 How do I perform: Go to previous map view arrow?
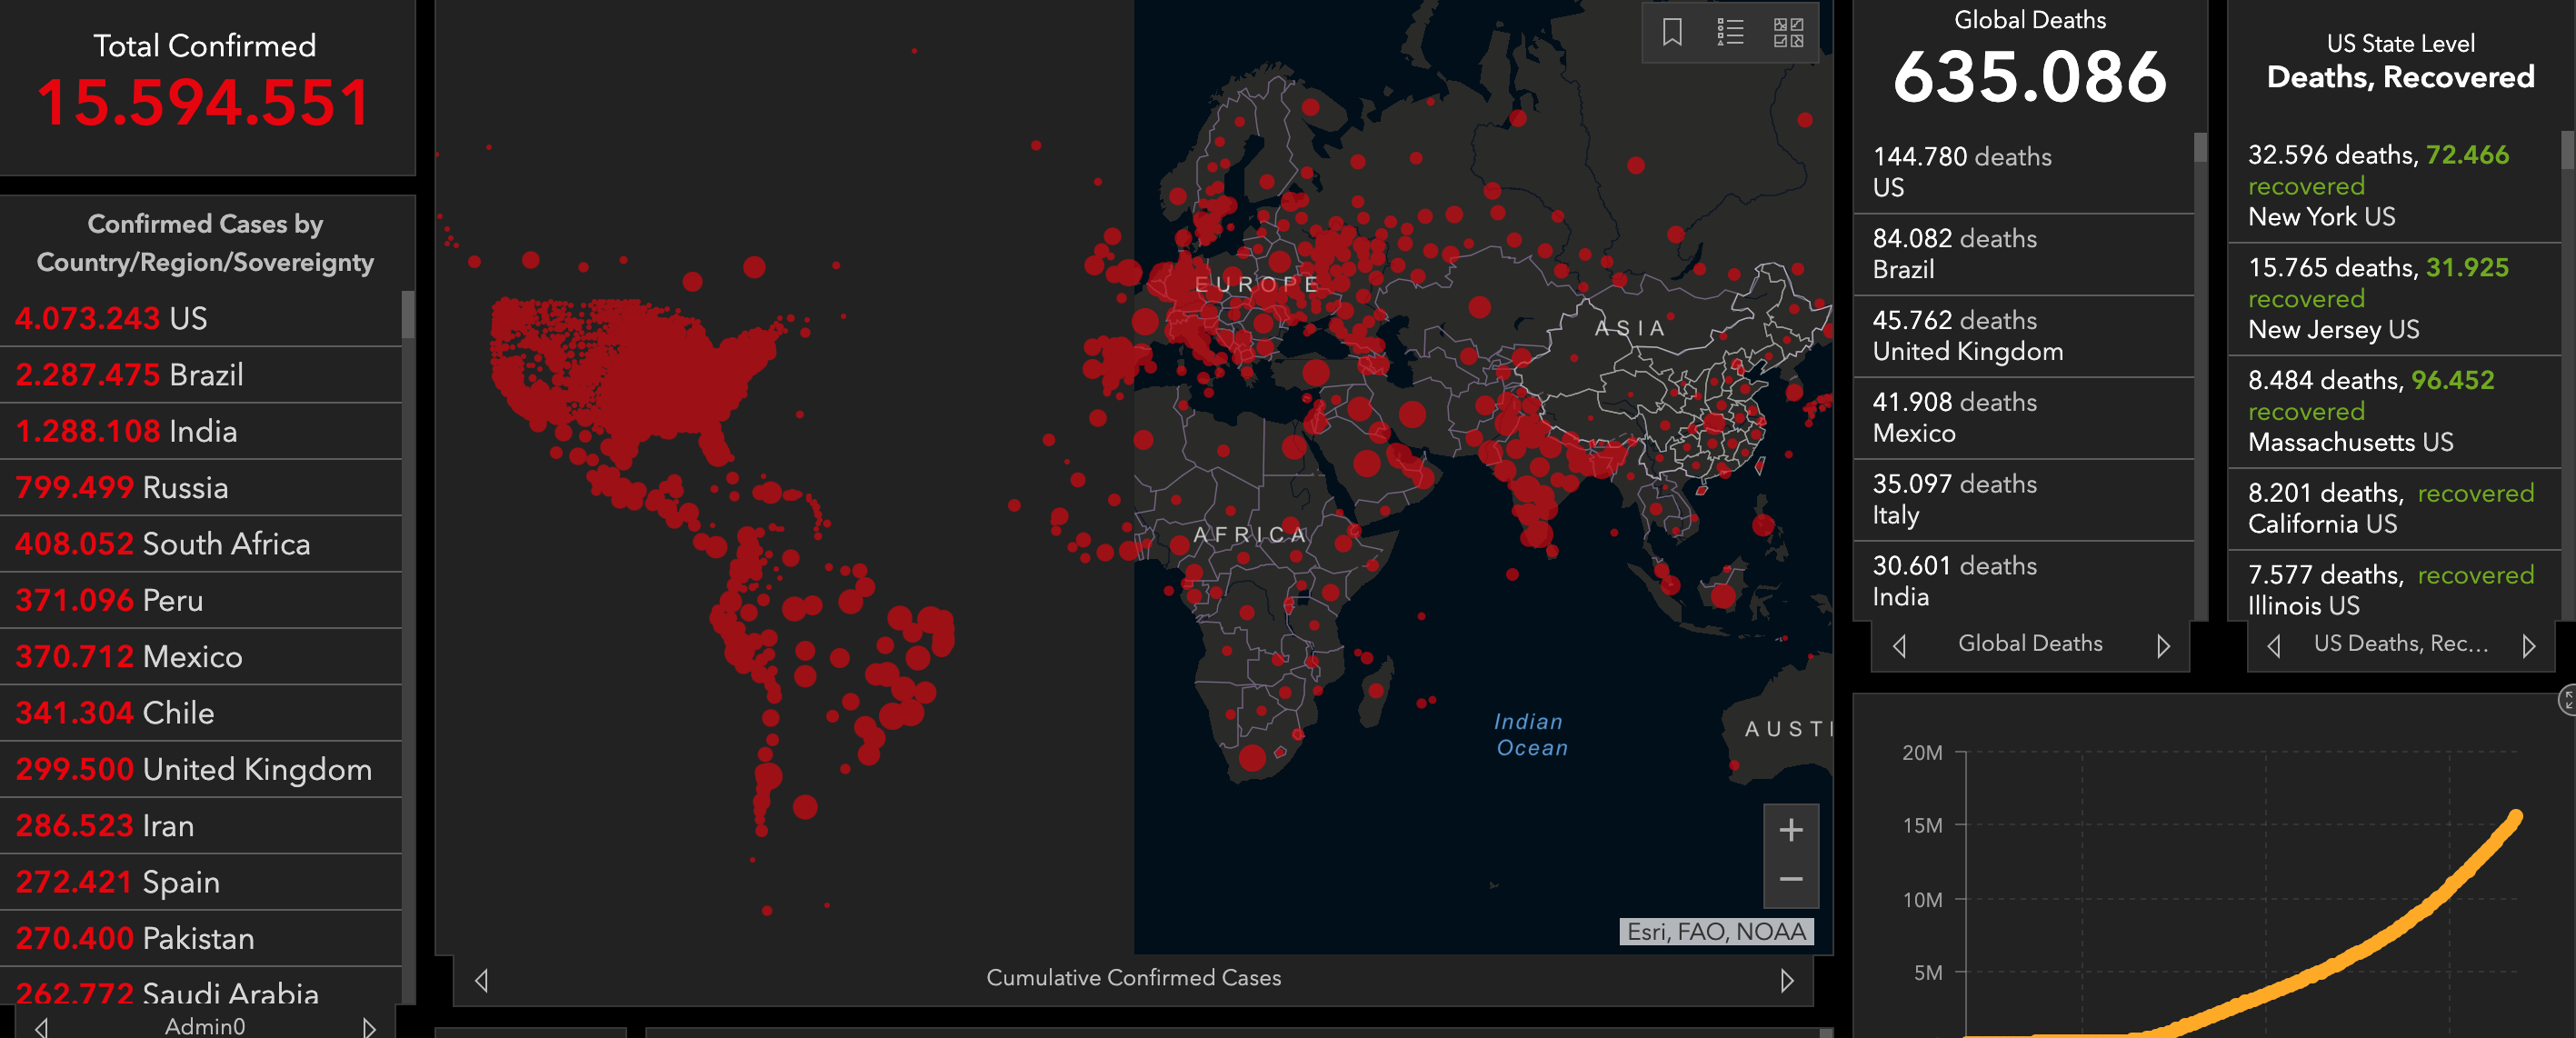pyautogui.click(x=482, y=980)
